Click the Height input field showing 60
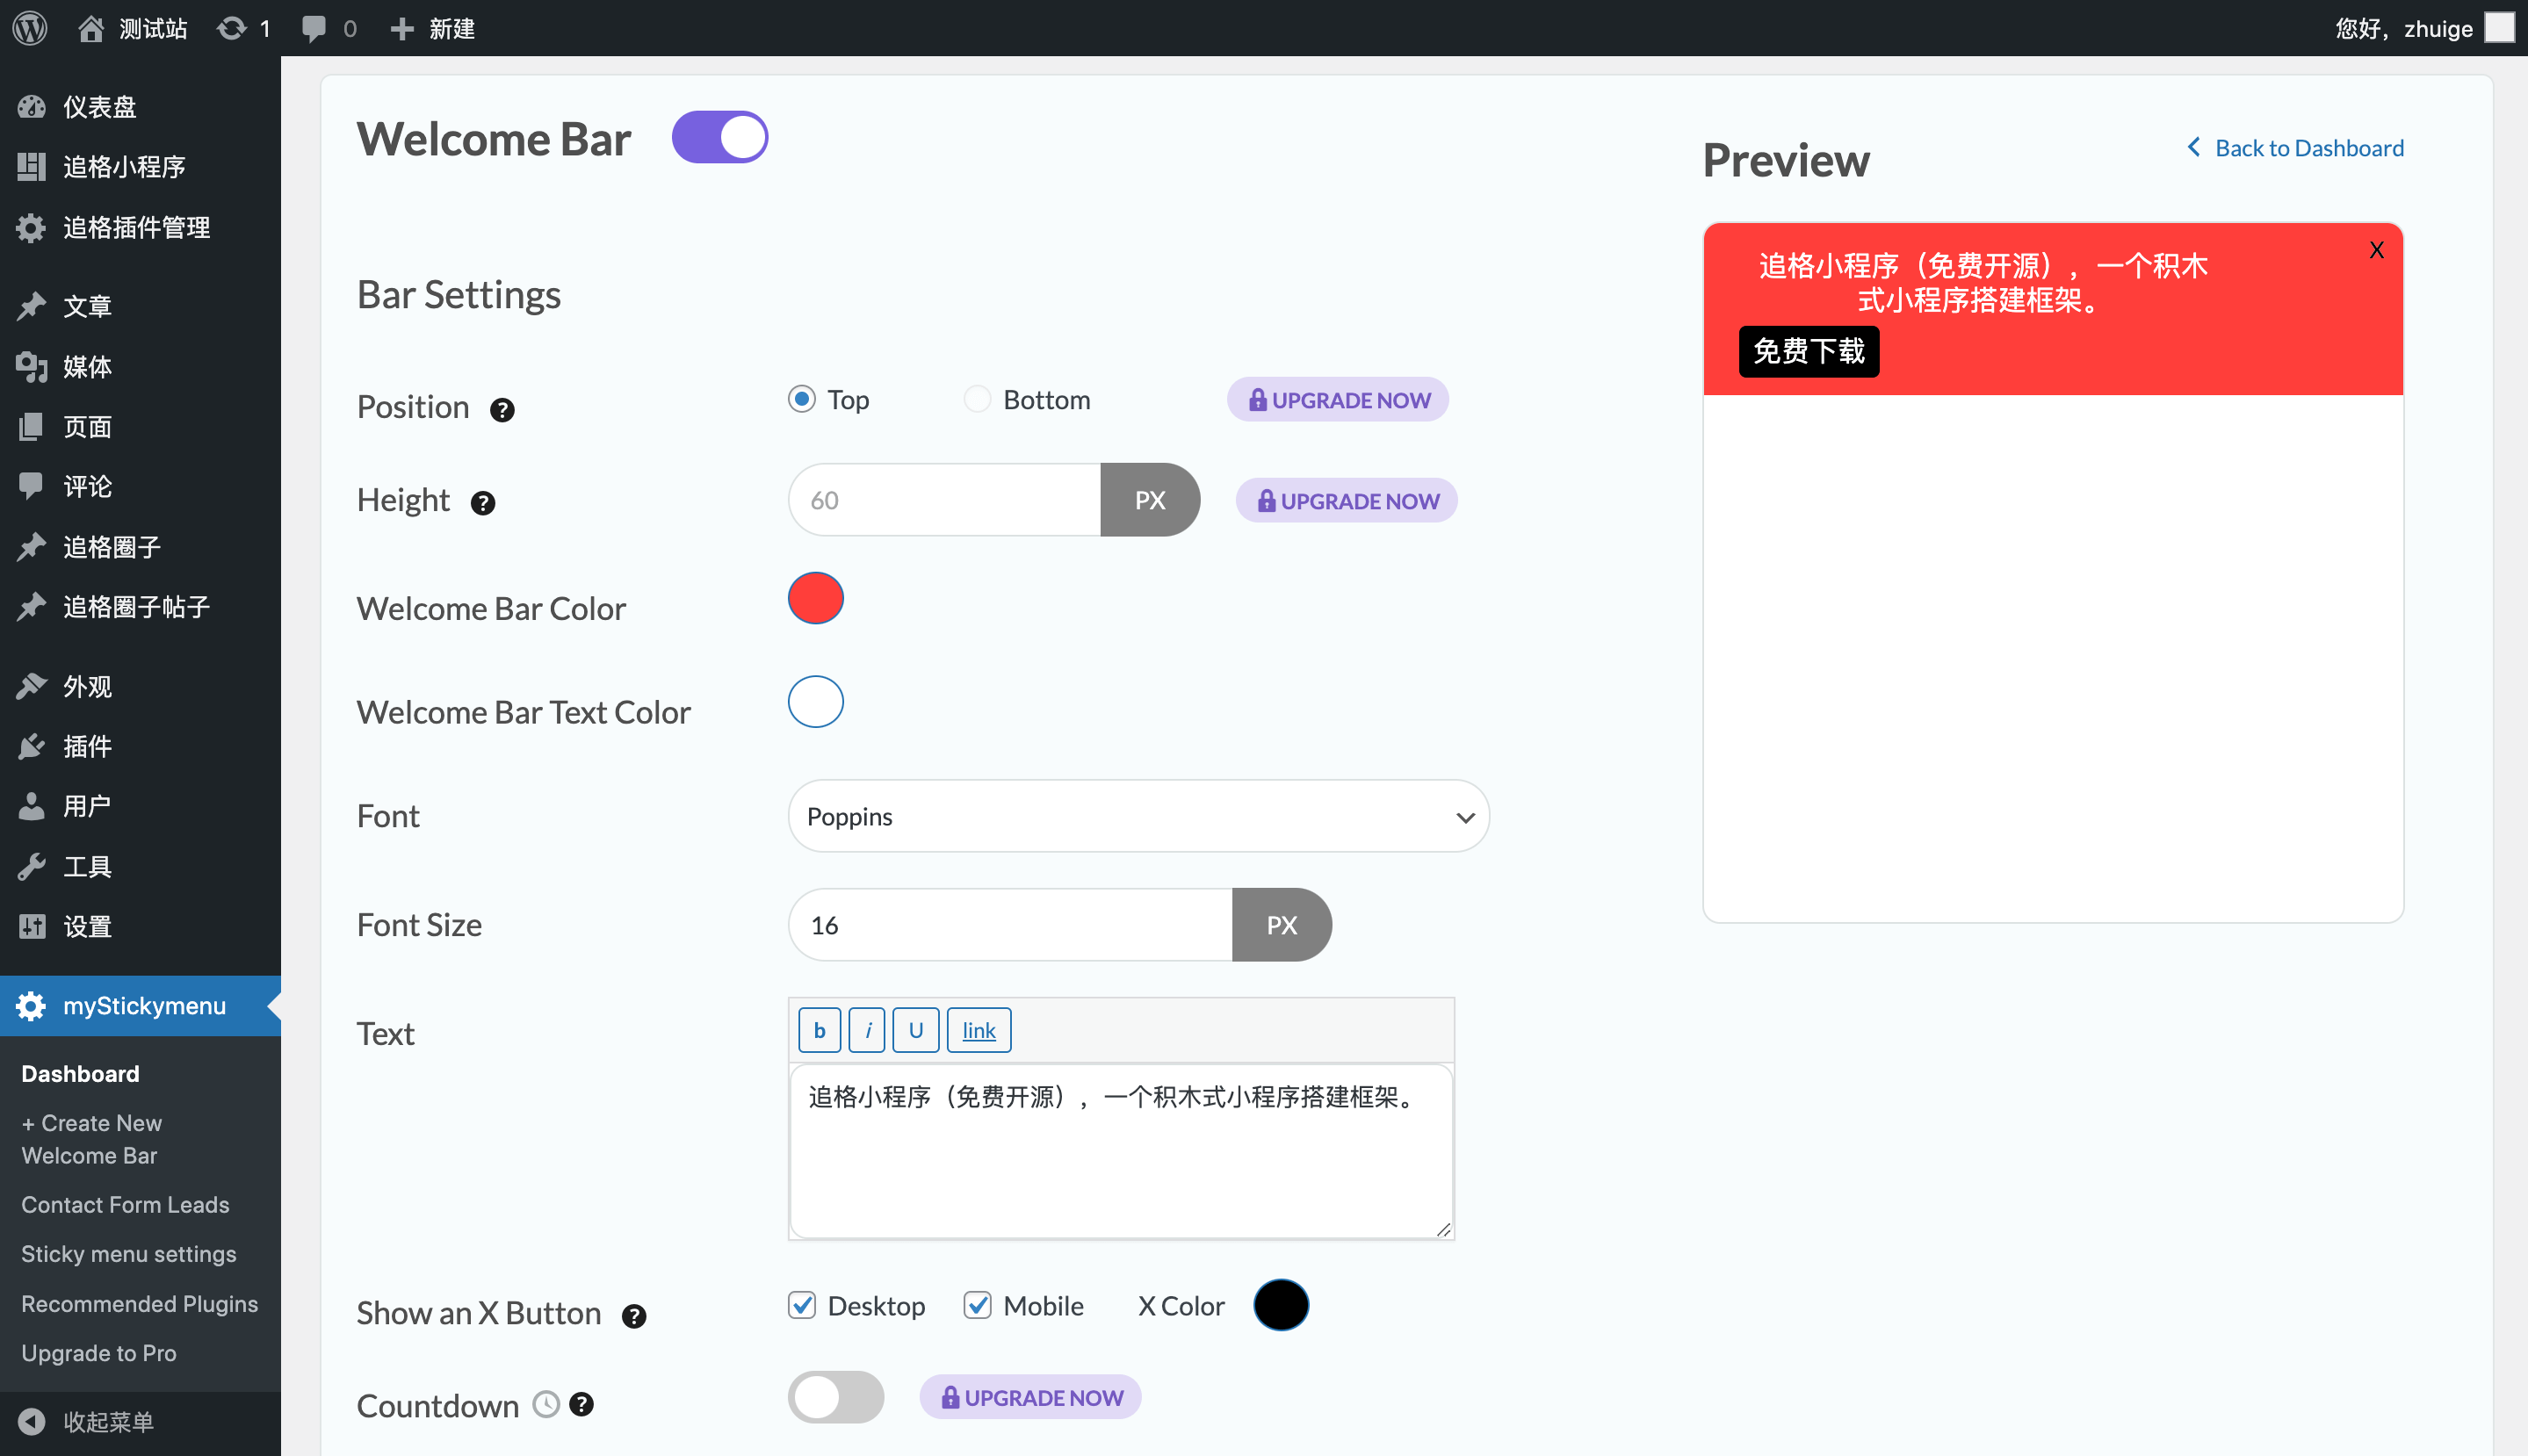 coord(944,500)
